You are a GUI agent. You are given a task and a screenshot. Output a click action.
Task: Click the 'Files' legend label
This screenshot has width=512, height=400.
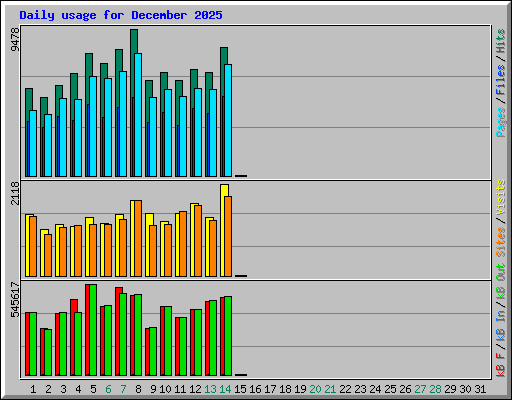tap(501, 79)
